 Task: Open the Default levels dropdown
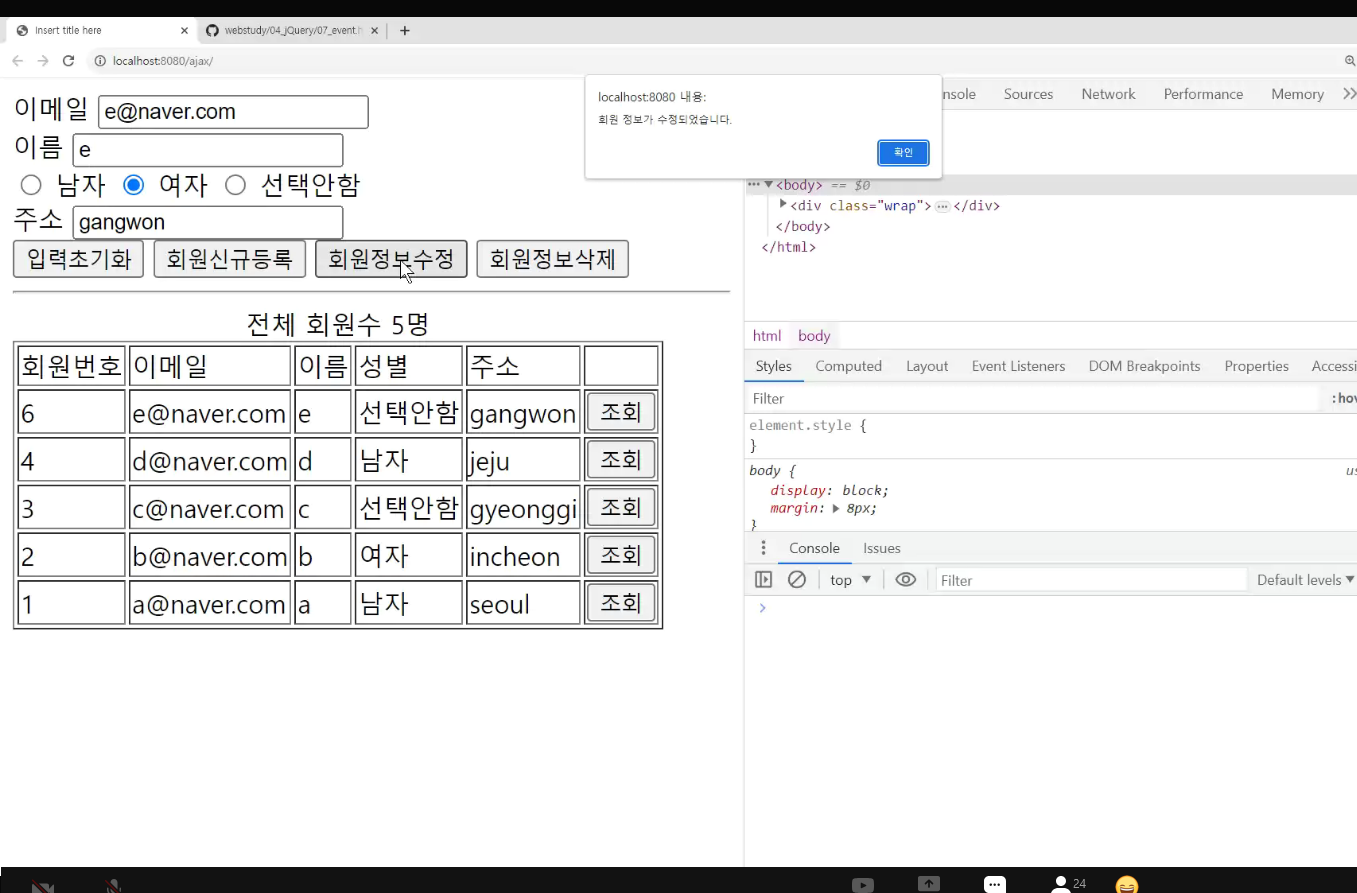tap(1306, 580)
